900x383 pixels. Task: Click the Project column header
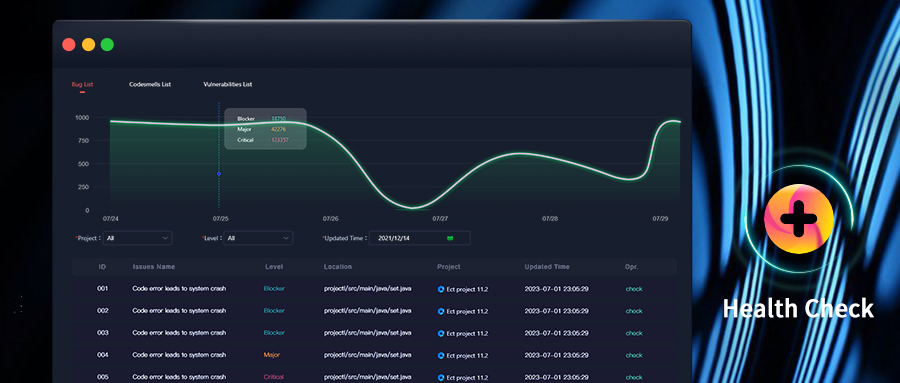point(449,267)
